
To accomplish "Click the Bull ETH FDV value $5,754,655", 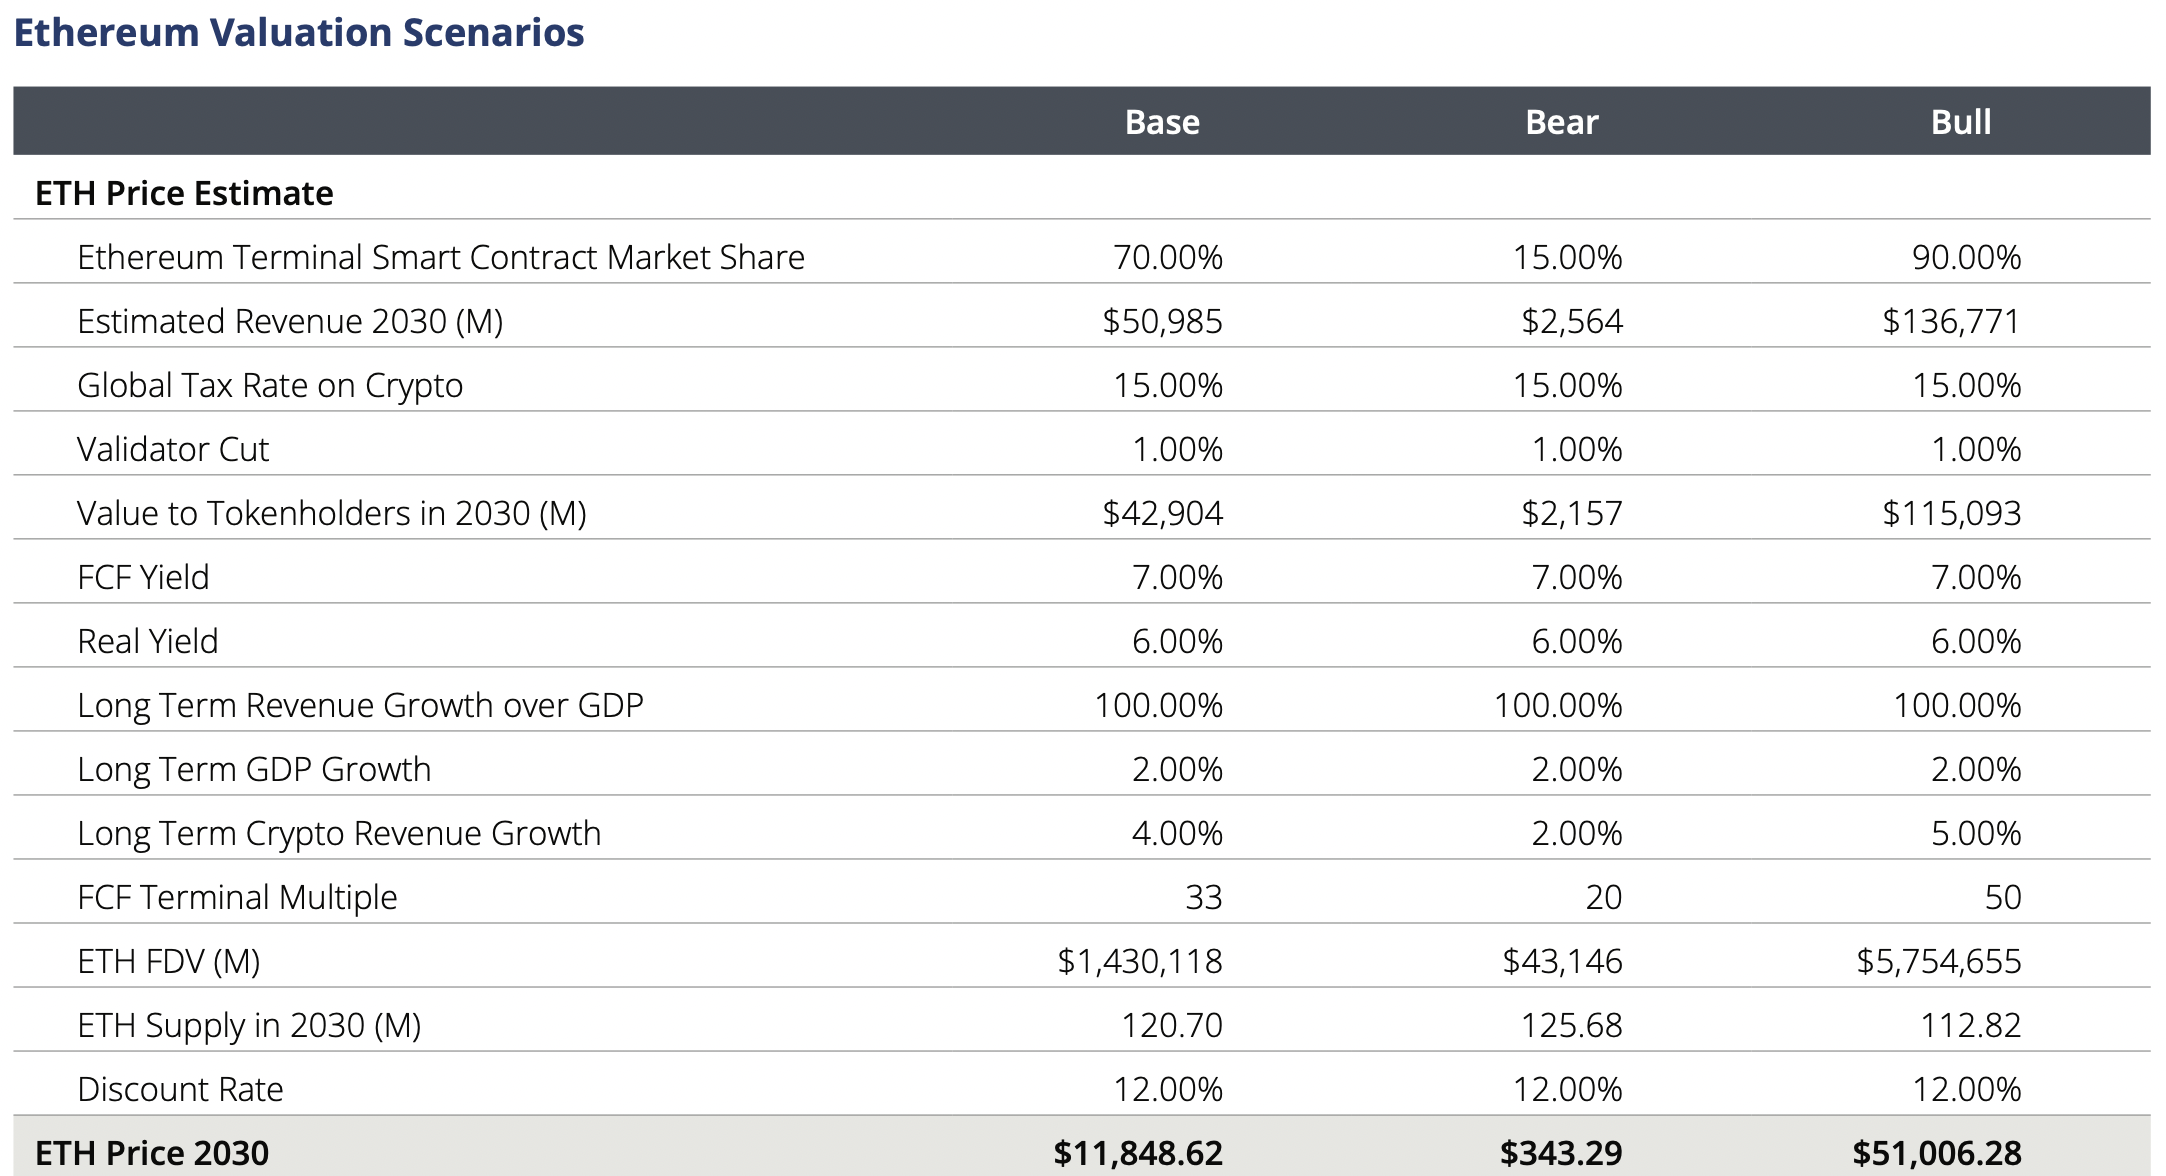I will click(1938, 961).
